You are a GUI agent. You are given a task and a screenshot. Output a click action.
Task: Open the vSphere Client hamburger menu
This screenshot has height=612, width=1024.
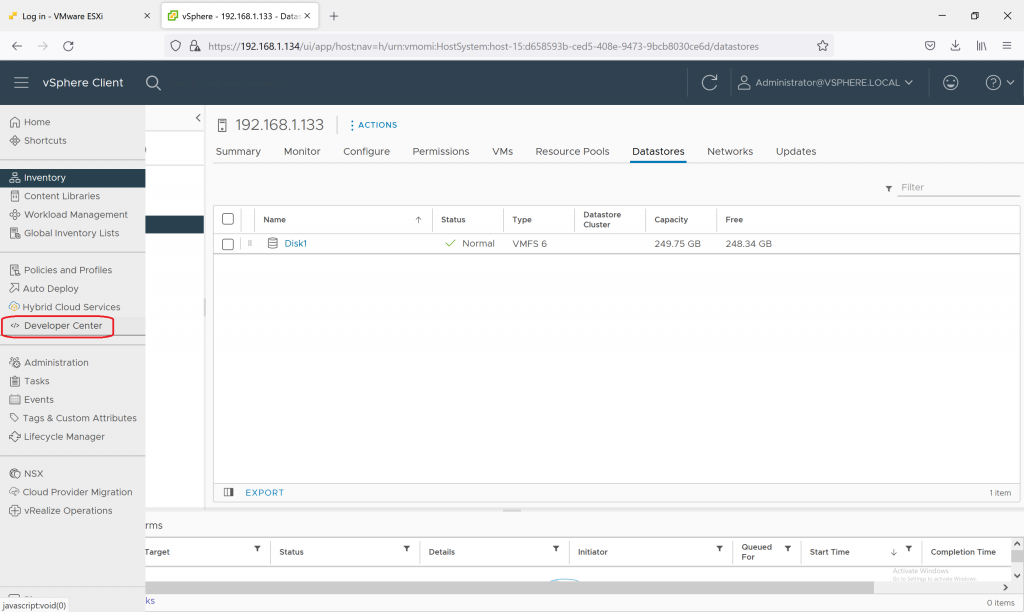pyautogui.click(x=21, y=83)
